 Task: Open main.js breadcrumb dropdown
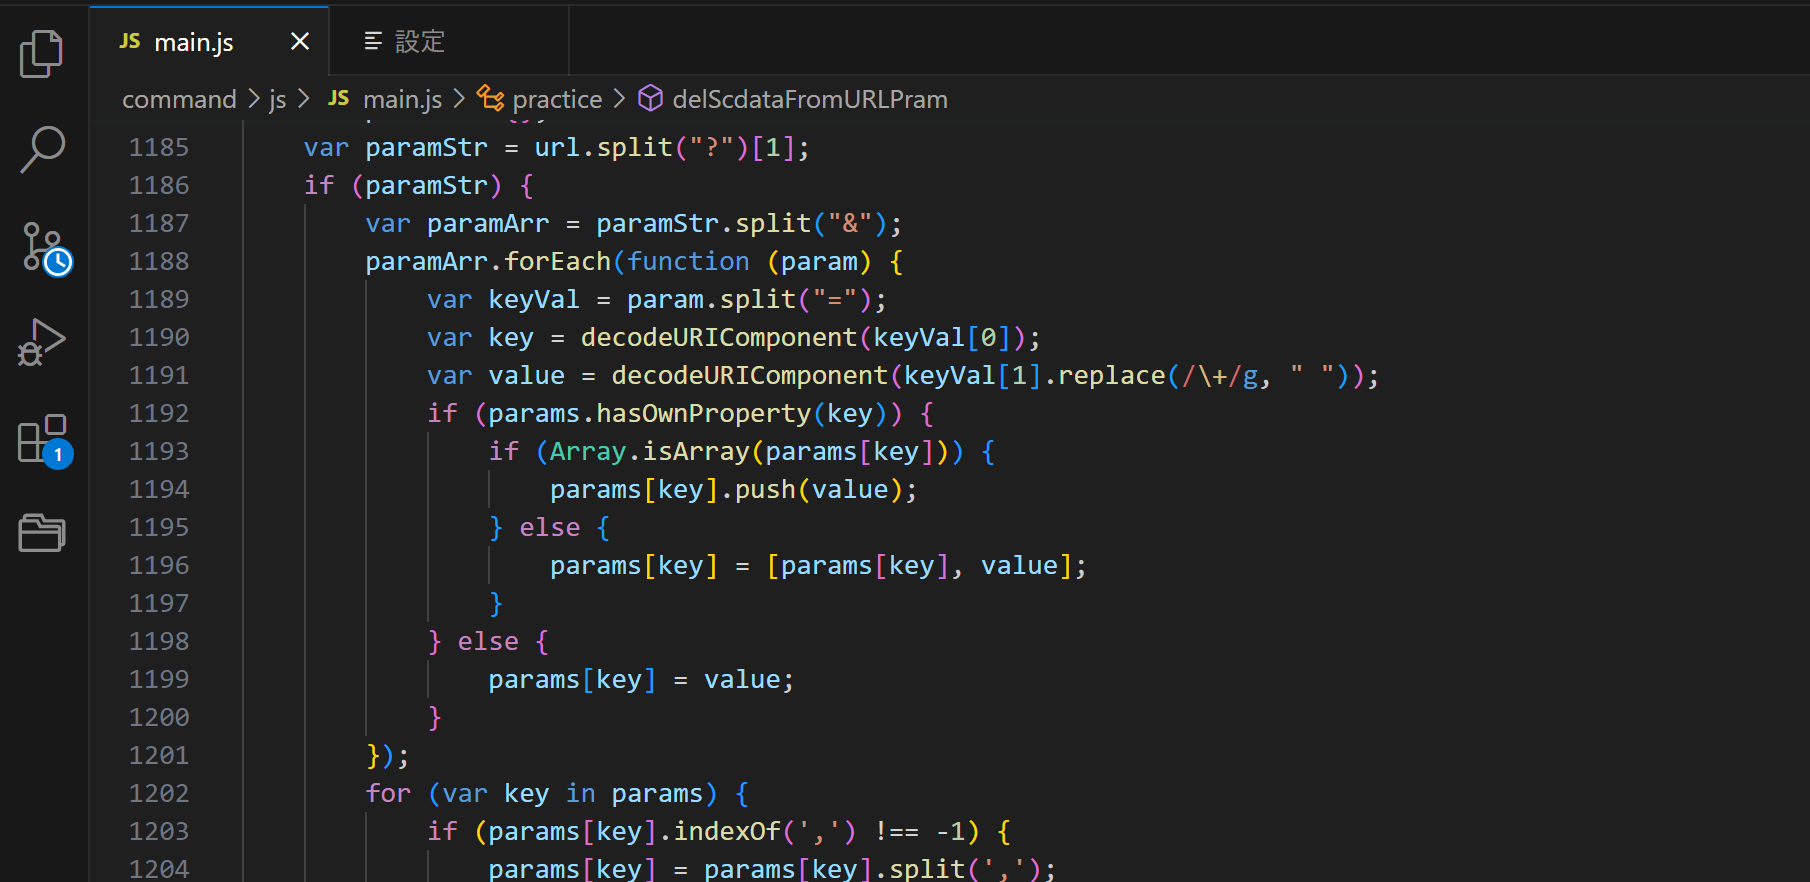[x=402, y=99]
